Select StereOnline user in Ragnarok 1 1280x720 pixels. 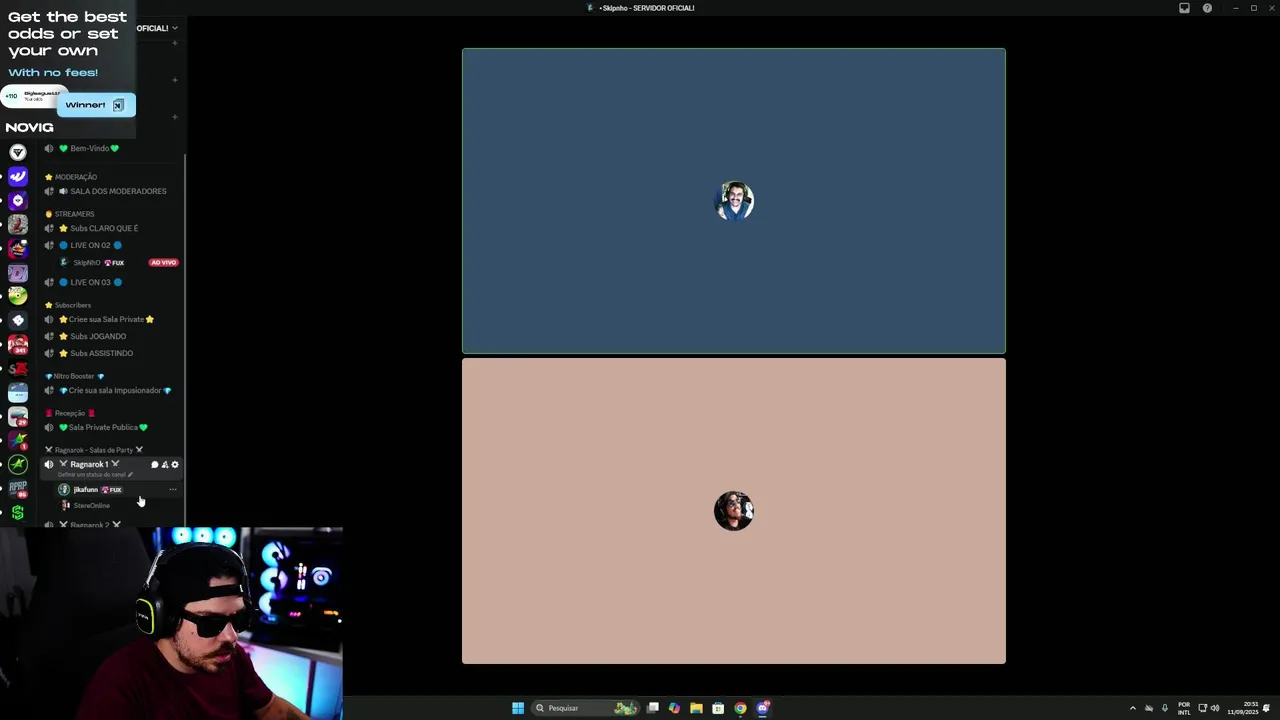coord(86,506)
